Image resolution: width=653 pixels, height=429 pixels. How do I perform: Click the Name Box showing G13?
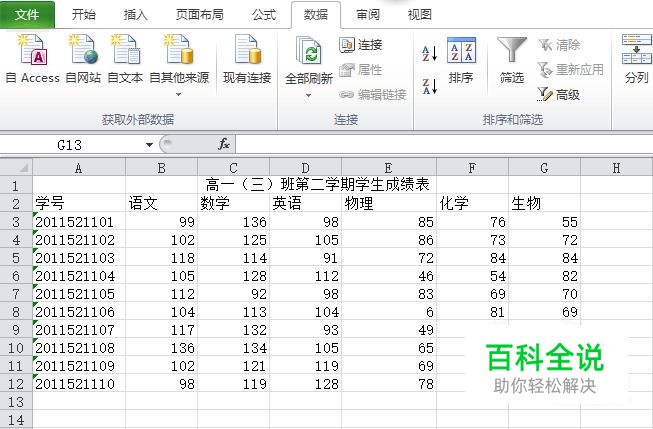[70, 145]
